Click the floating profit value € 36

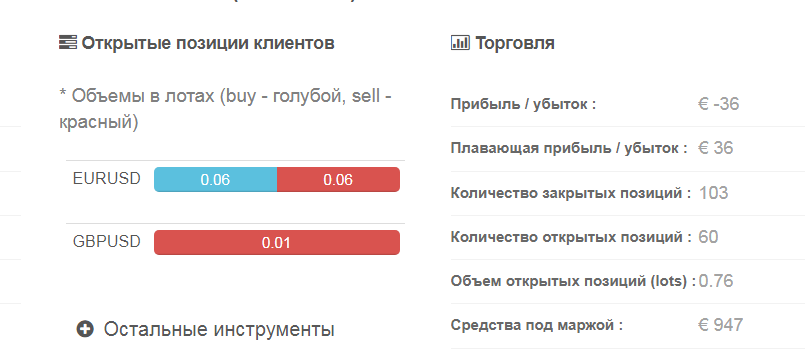coord(716,148)
